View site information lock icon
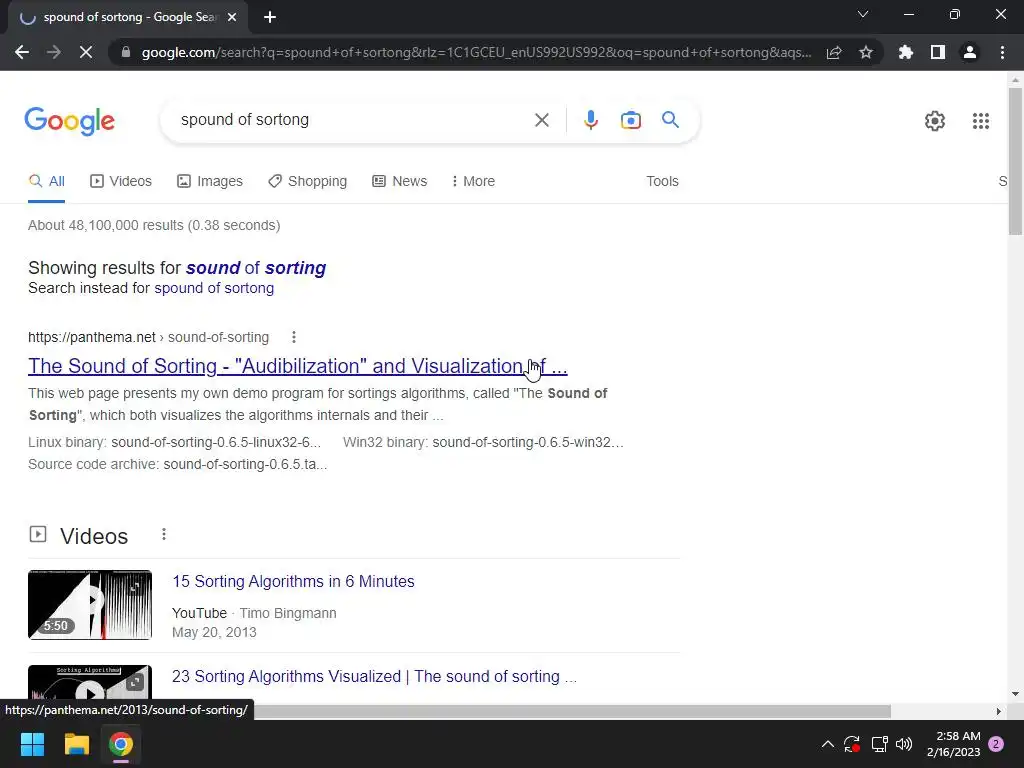 point(126,52)
